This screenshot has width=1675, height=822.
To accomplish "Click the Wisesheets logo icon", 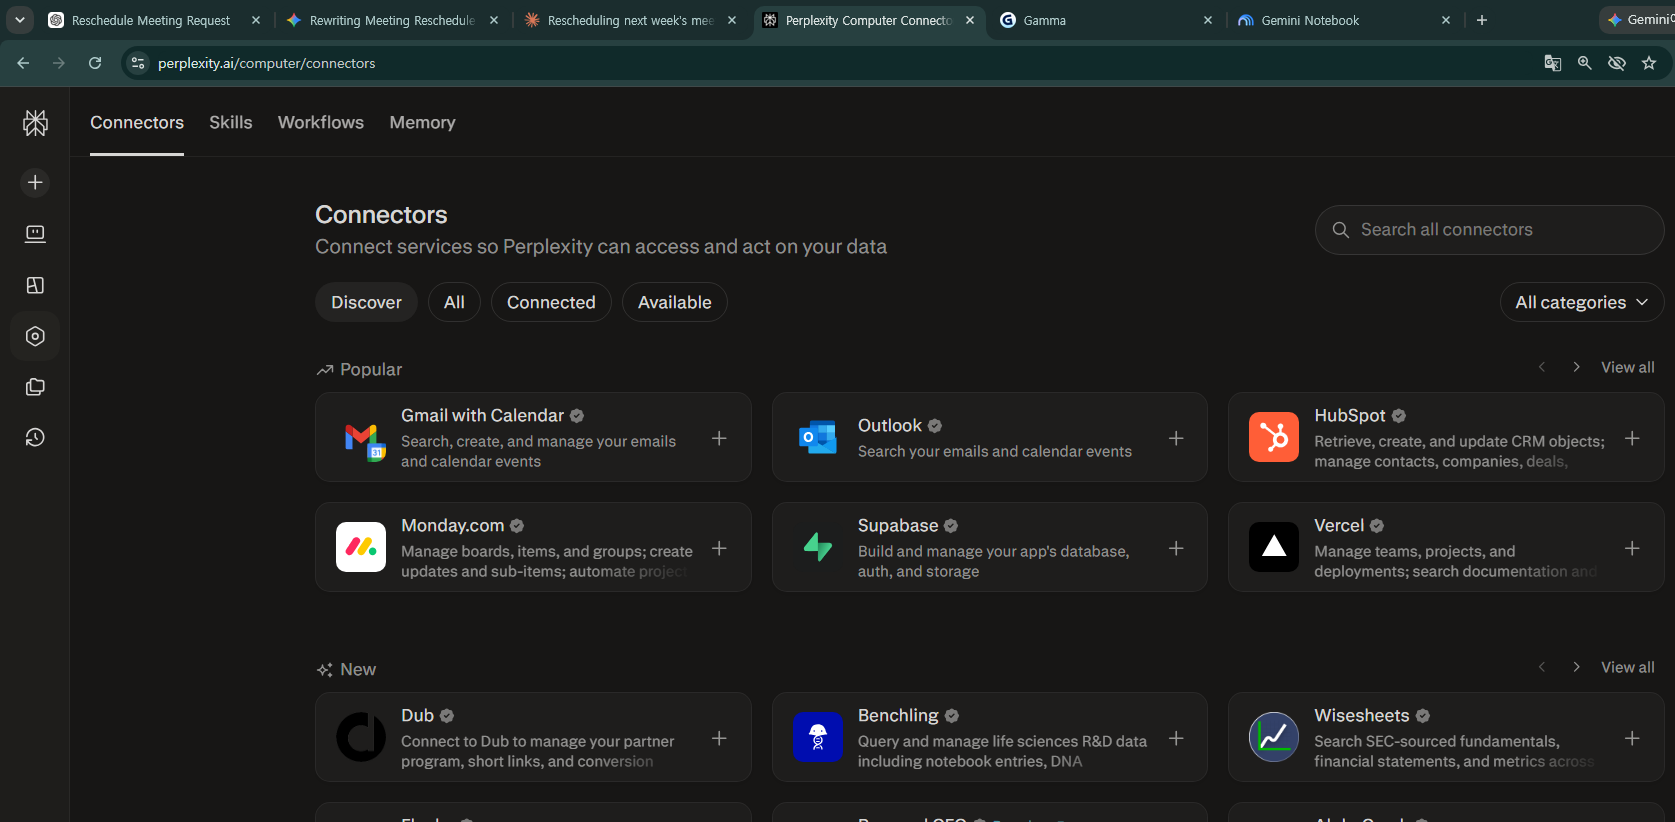I will coord(1274,737).
